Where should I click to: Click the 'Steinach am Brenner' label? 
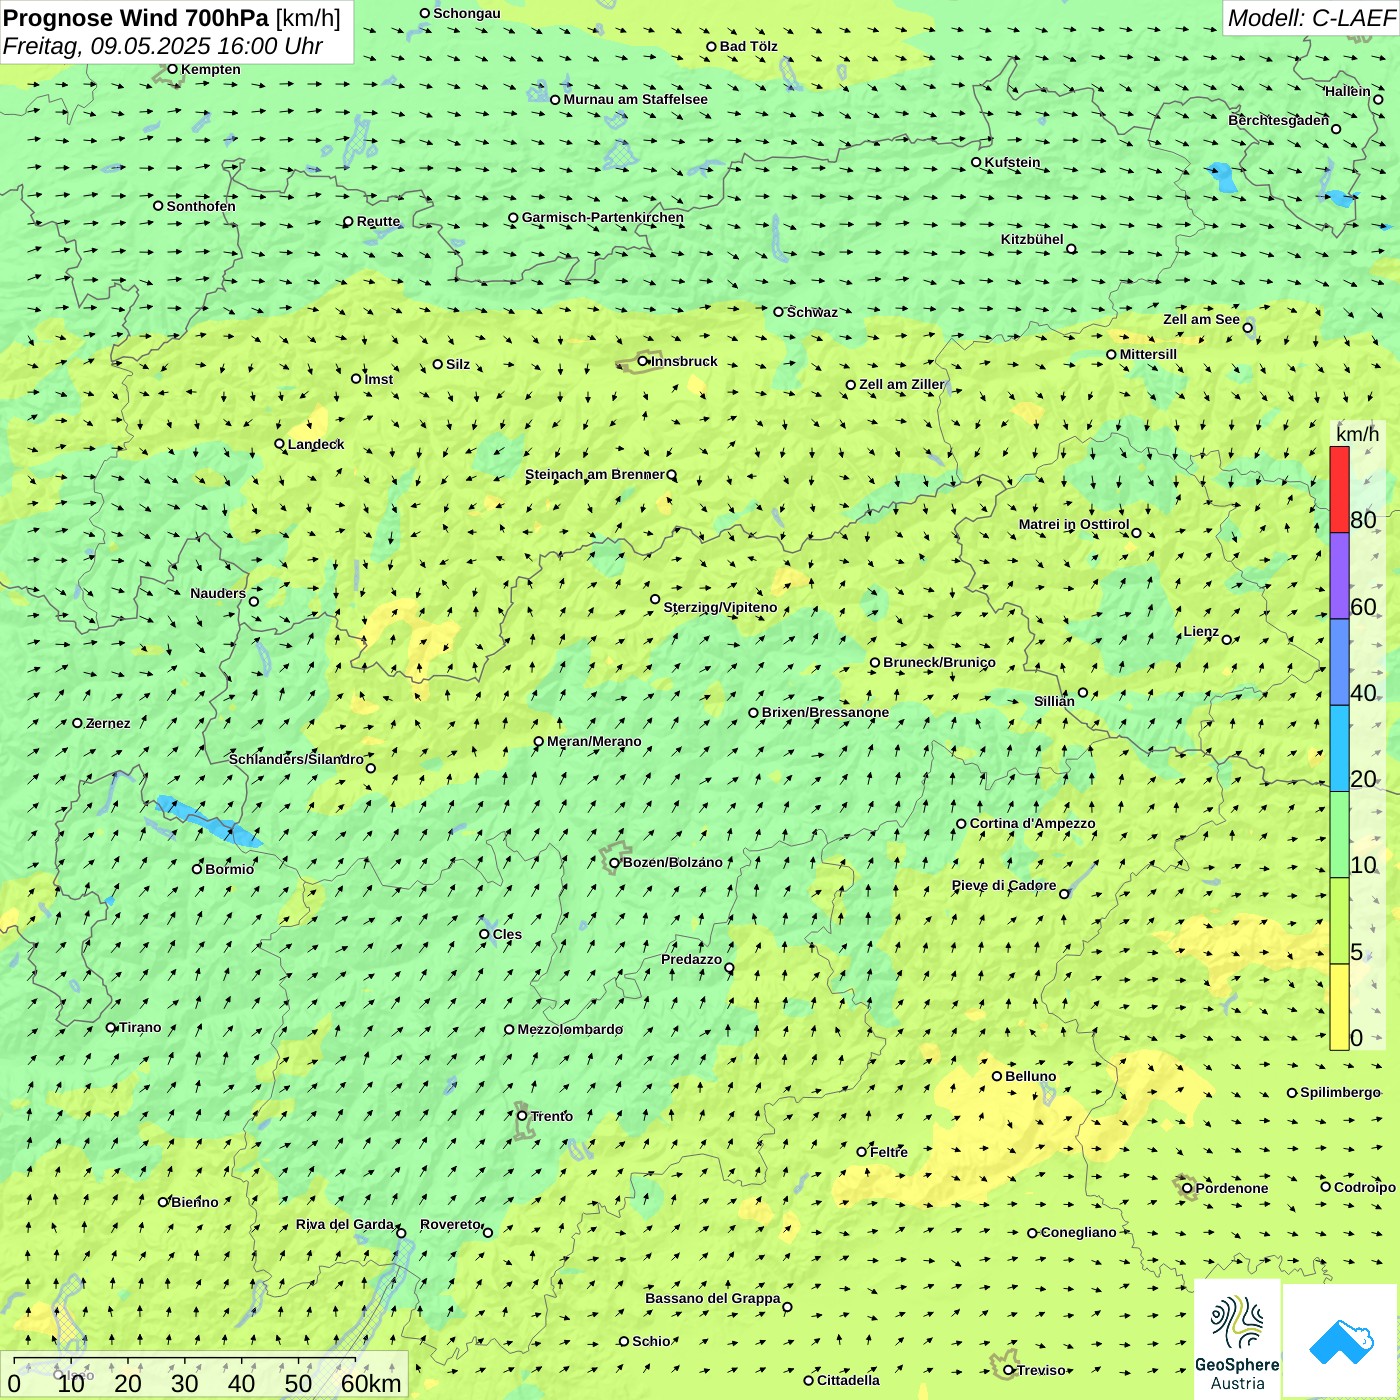click(594, 474)
